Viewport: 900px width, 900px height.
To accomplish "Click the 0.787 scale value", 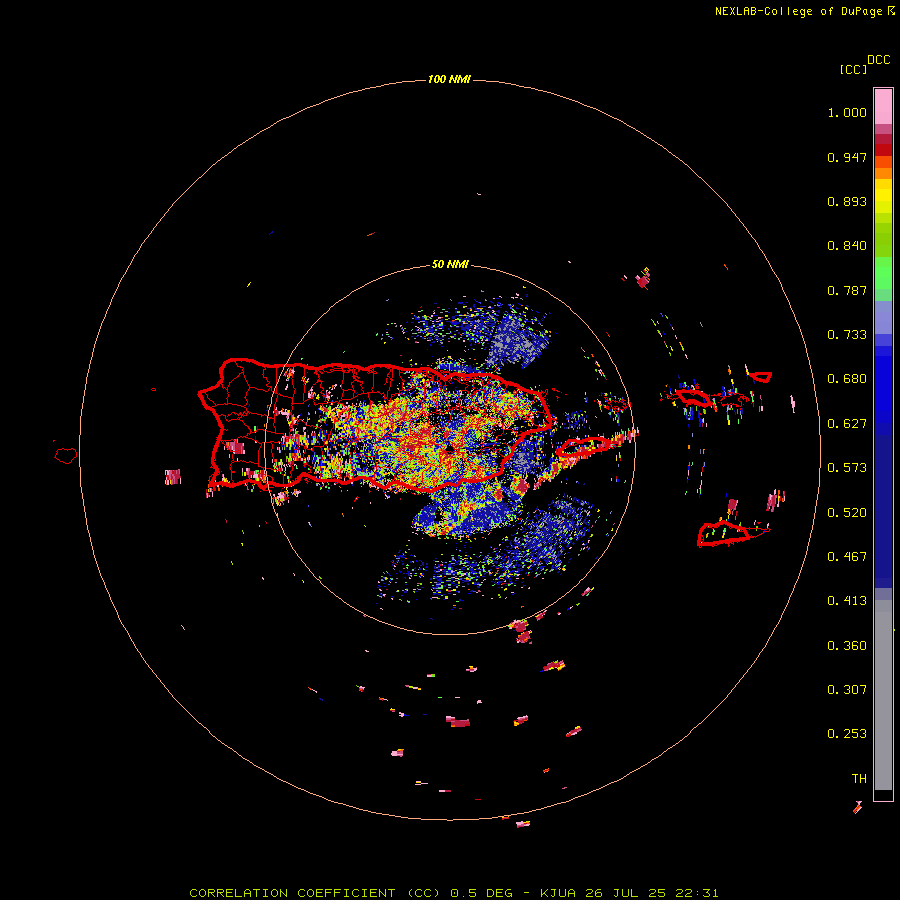I will click(x=847, y=290).
